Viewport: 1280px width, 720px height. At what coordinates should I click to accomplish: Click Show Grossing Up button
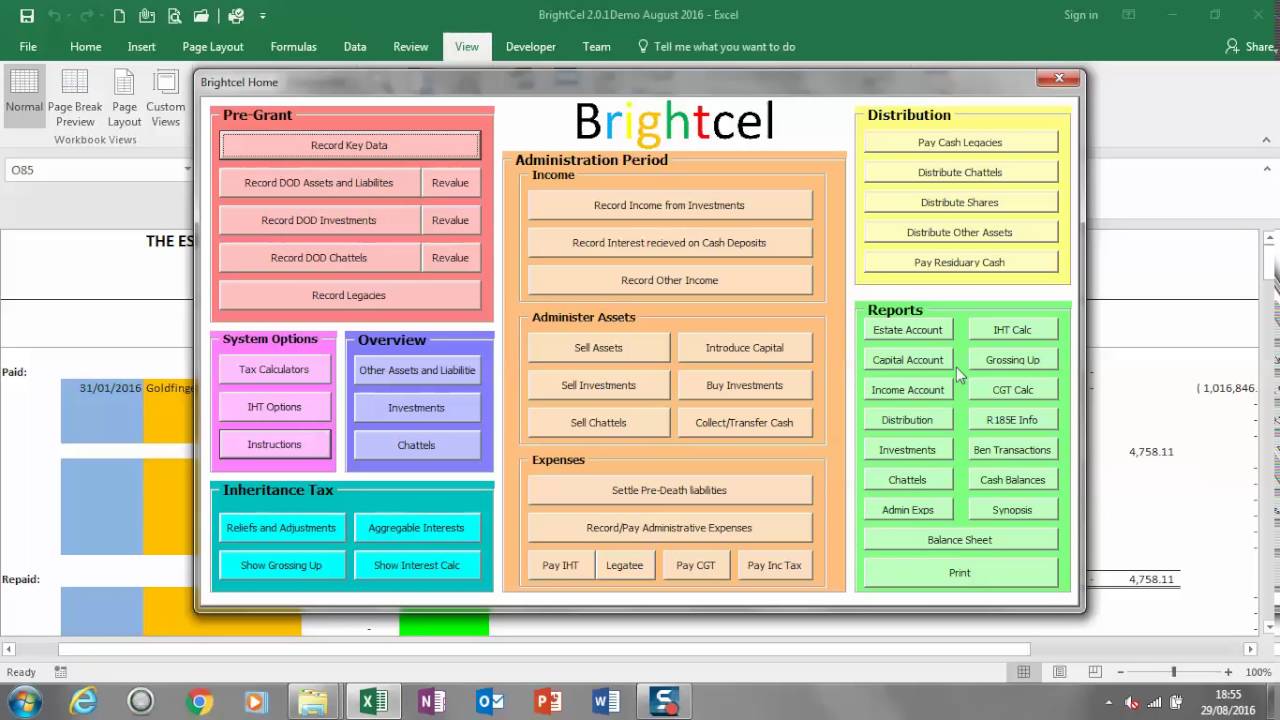pyautogui.click(x=281, y=565)
